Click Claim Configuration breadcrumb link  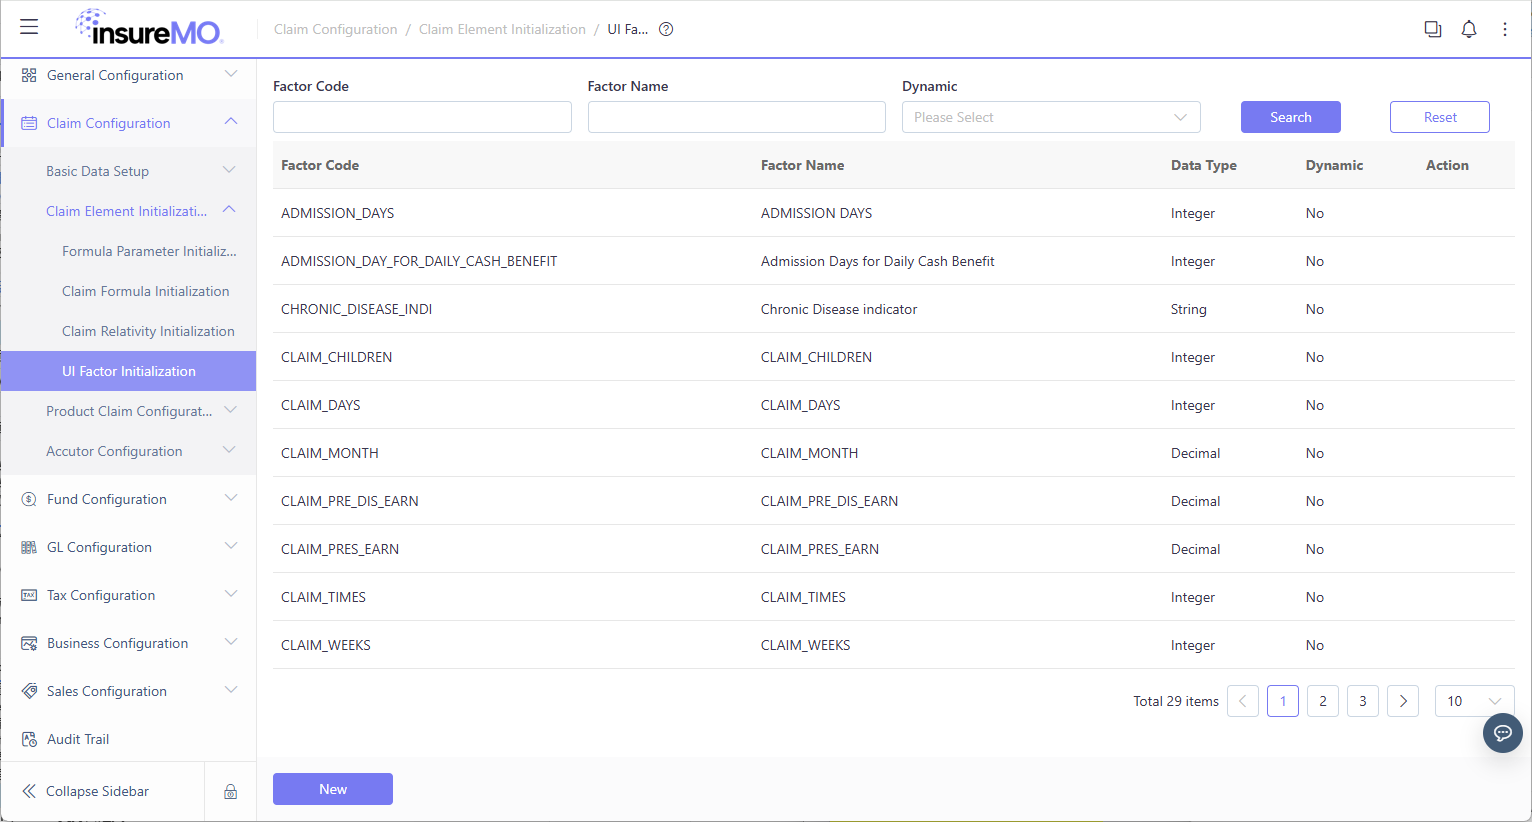(x=336, y=29)
